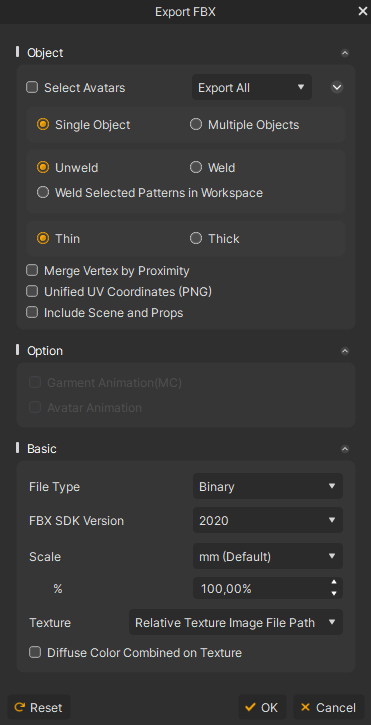This screenshot has width=371, height=725.
Task: Click the Reset button
Action: click(39, 707)
